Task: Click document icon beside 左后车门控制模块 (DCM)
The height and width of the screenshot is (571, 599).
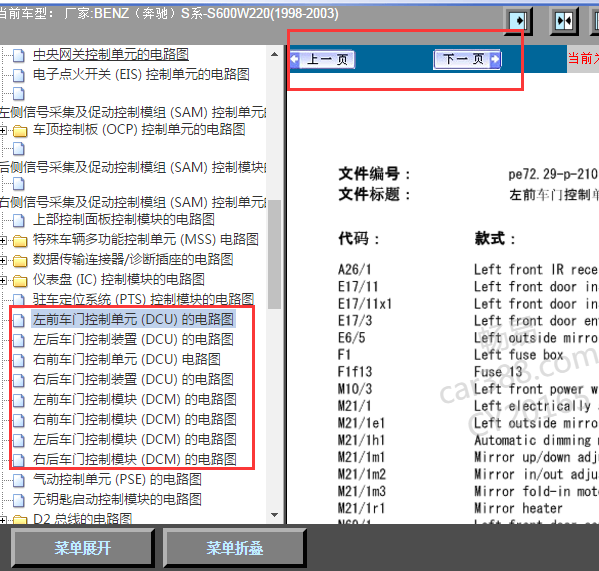Action: [x=19, y=440]
